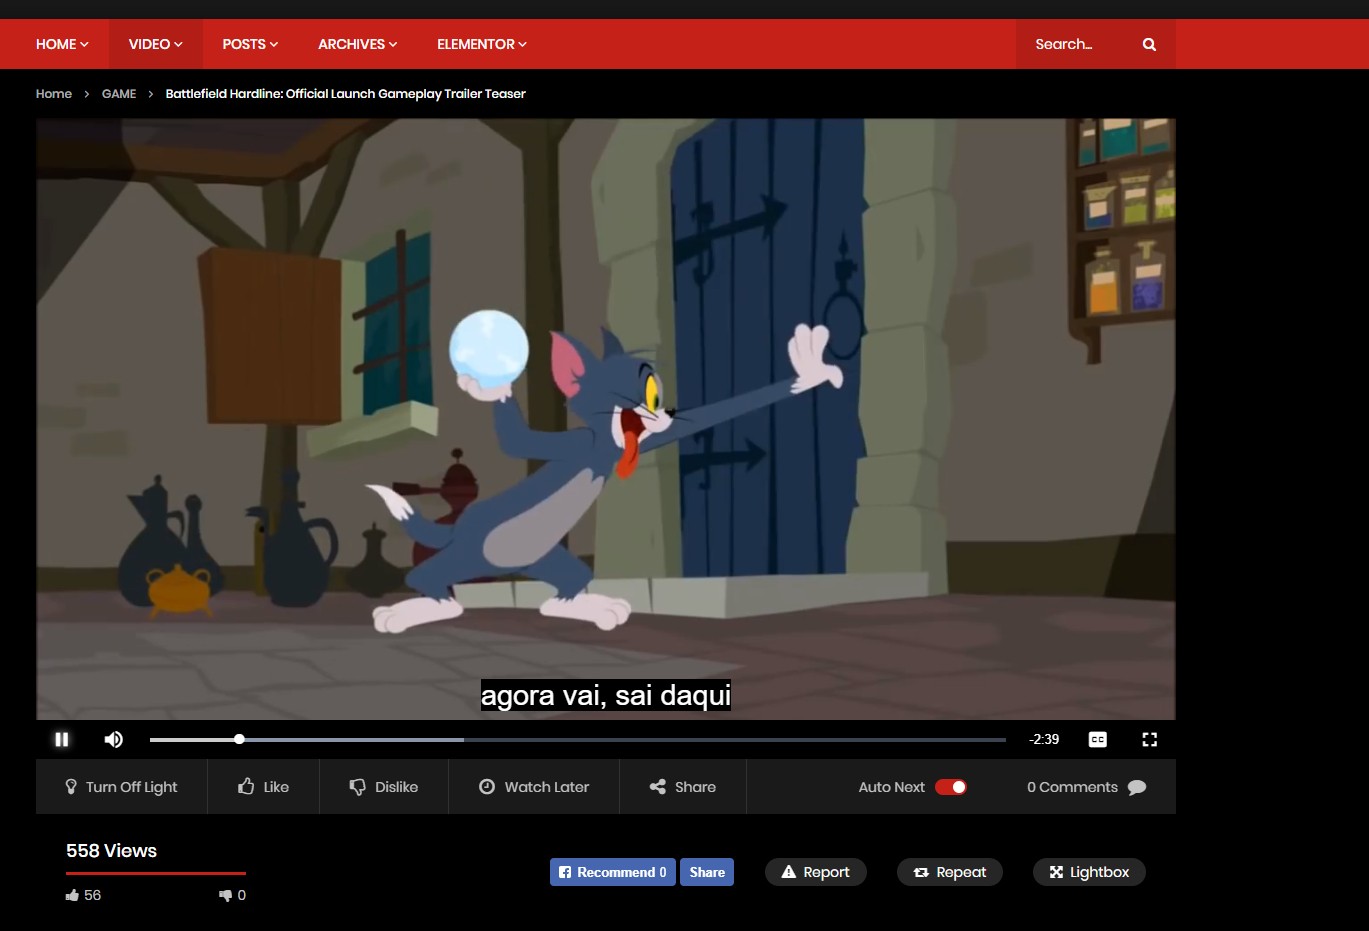This screenshot has height=931, width=1369.
Task: Add video to Watch Later
Action: coord(534,787)
